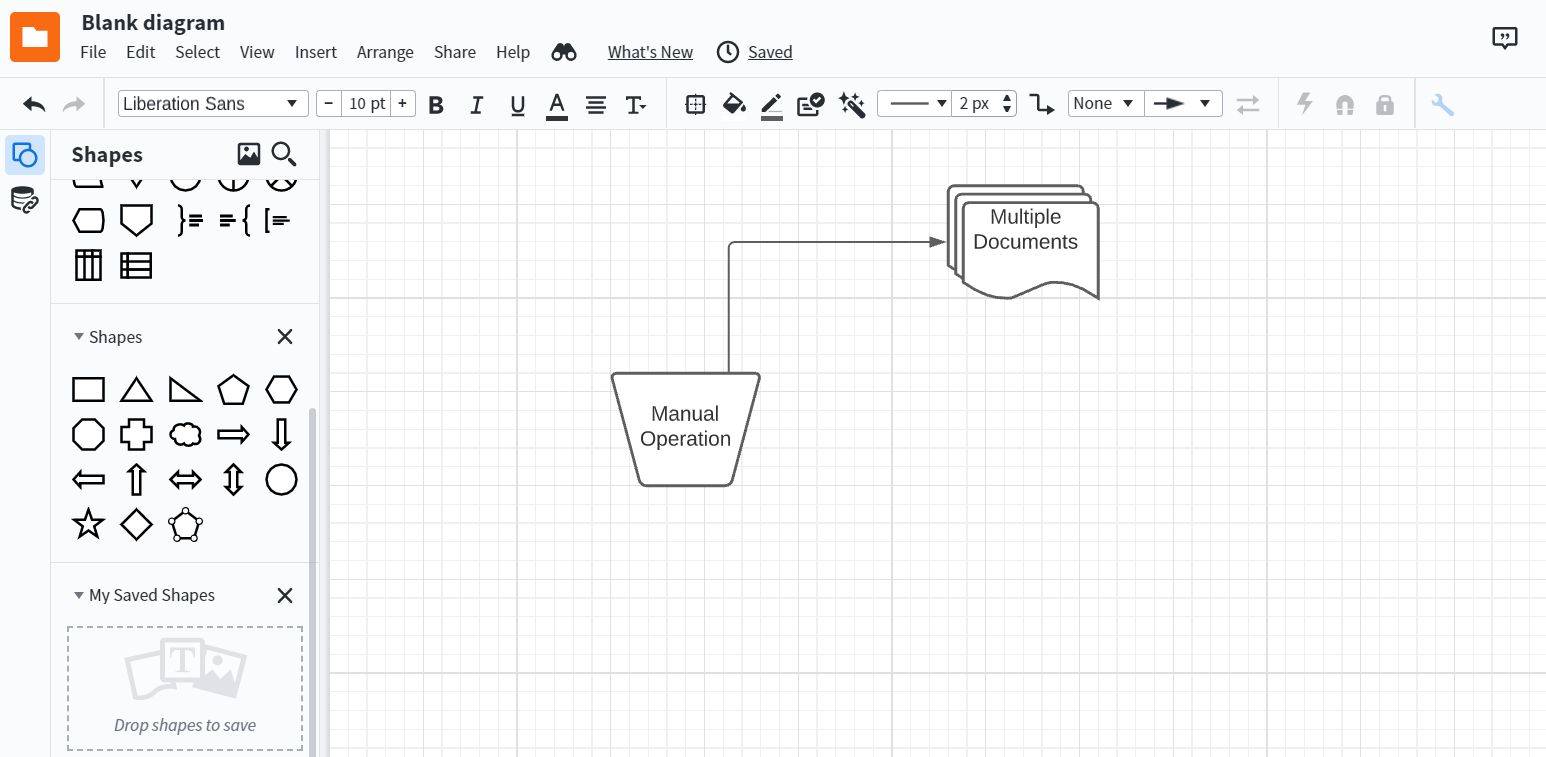Viewport: 1546px width, 757px height.
Task: Open the image search icon in Shapes panel
Action: click(249, 154)
